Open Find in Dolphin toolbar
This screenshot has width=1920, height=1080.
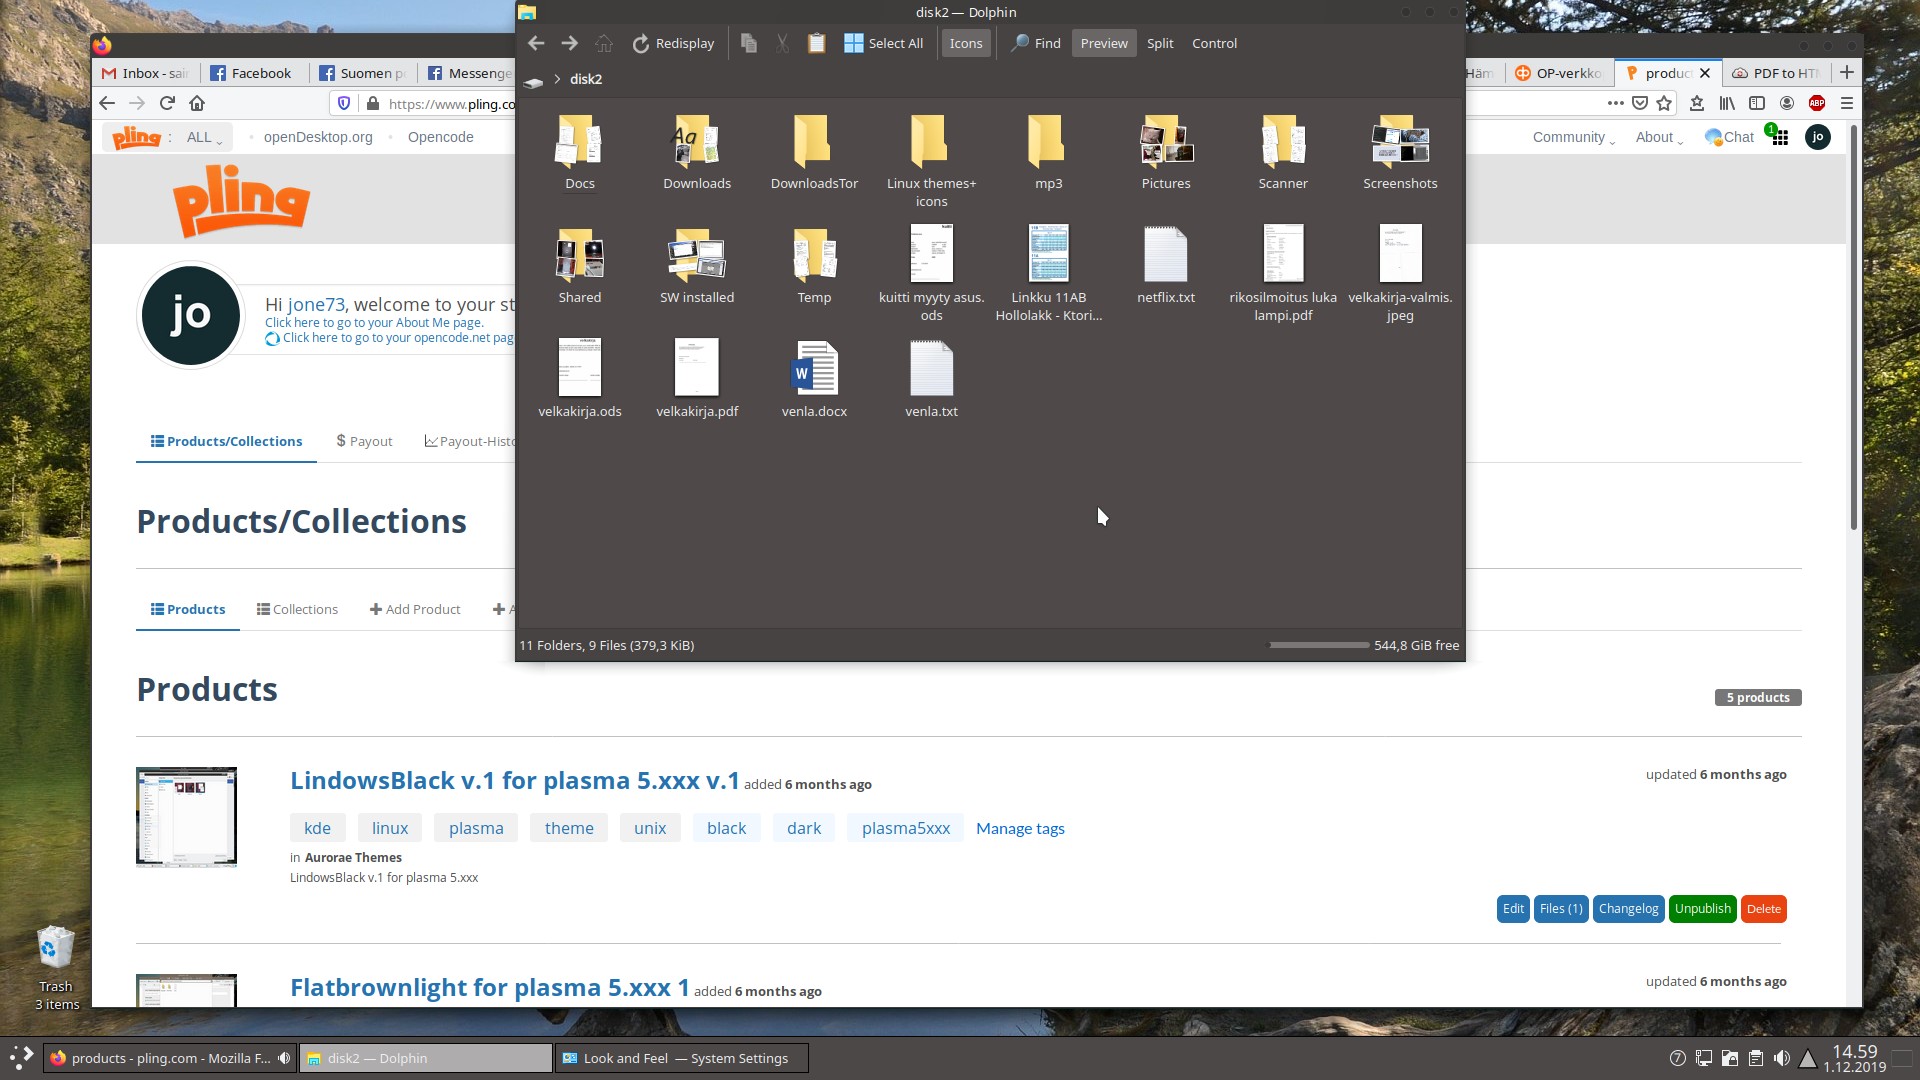[x=1036, y=43]
